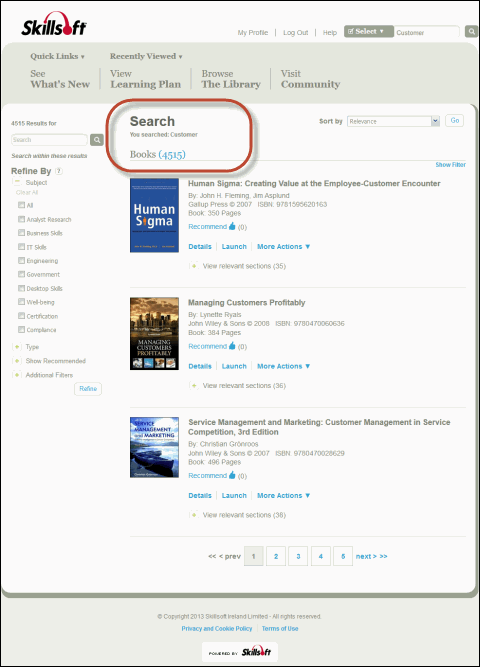Go to results page 5

tap(343, 556)
